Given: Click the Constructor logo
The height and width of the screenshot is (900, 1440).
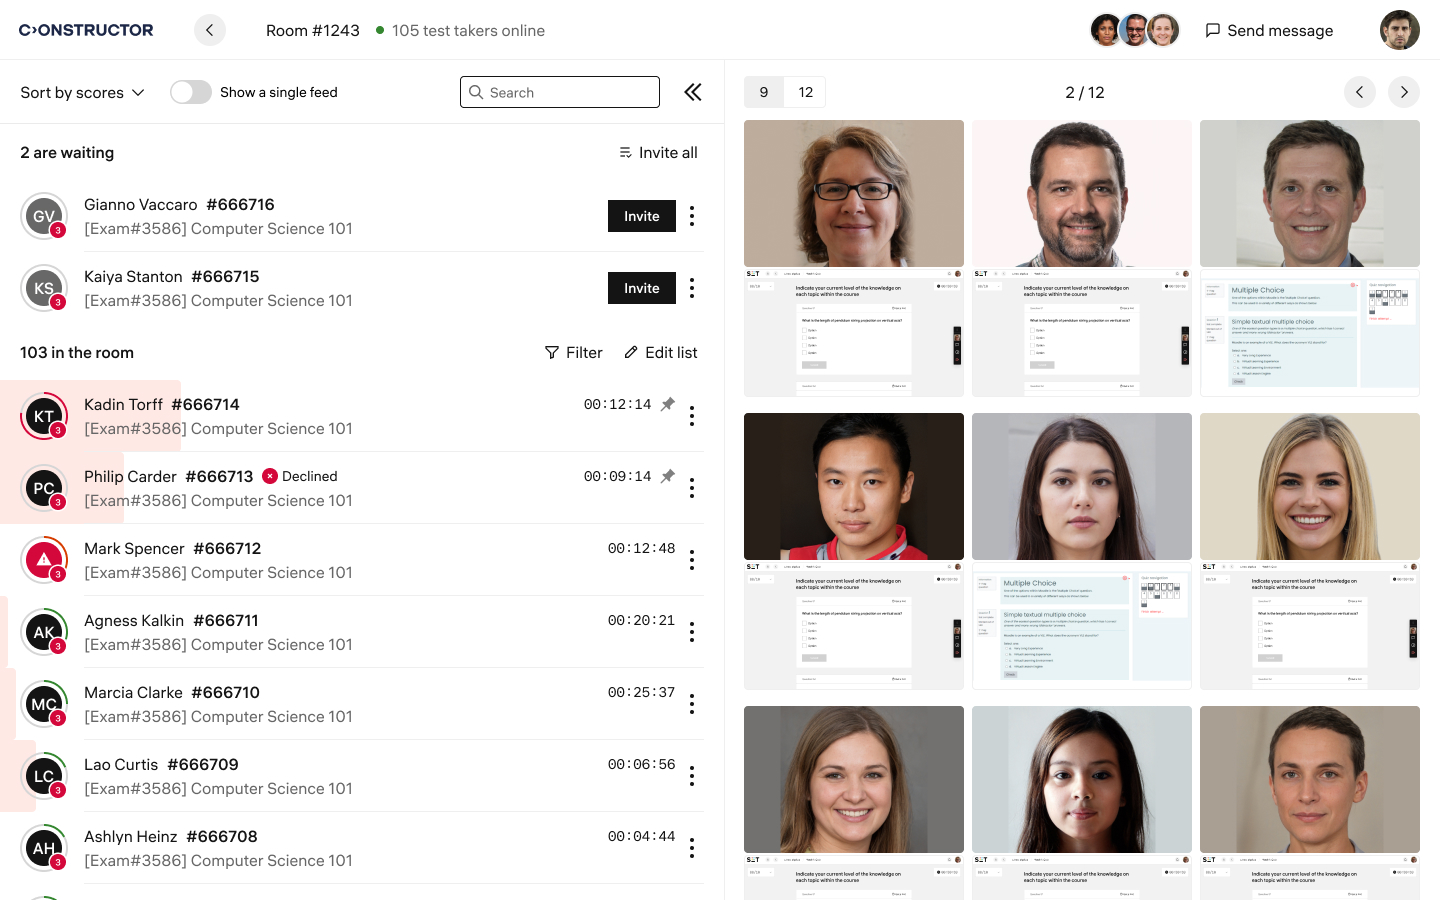Looking at the screenshot, I should (86, 30).
